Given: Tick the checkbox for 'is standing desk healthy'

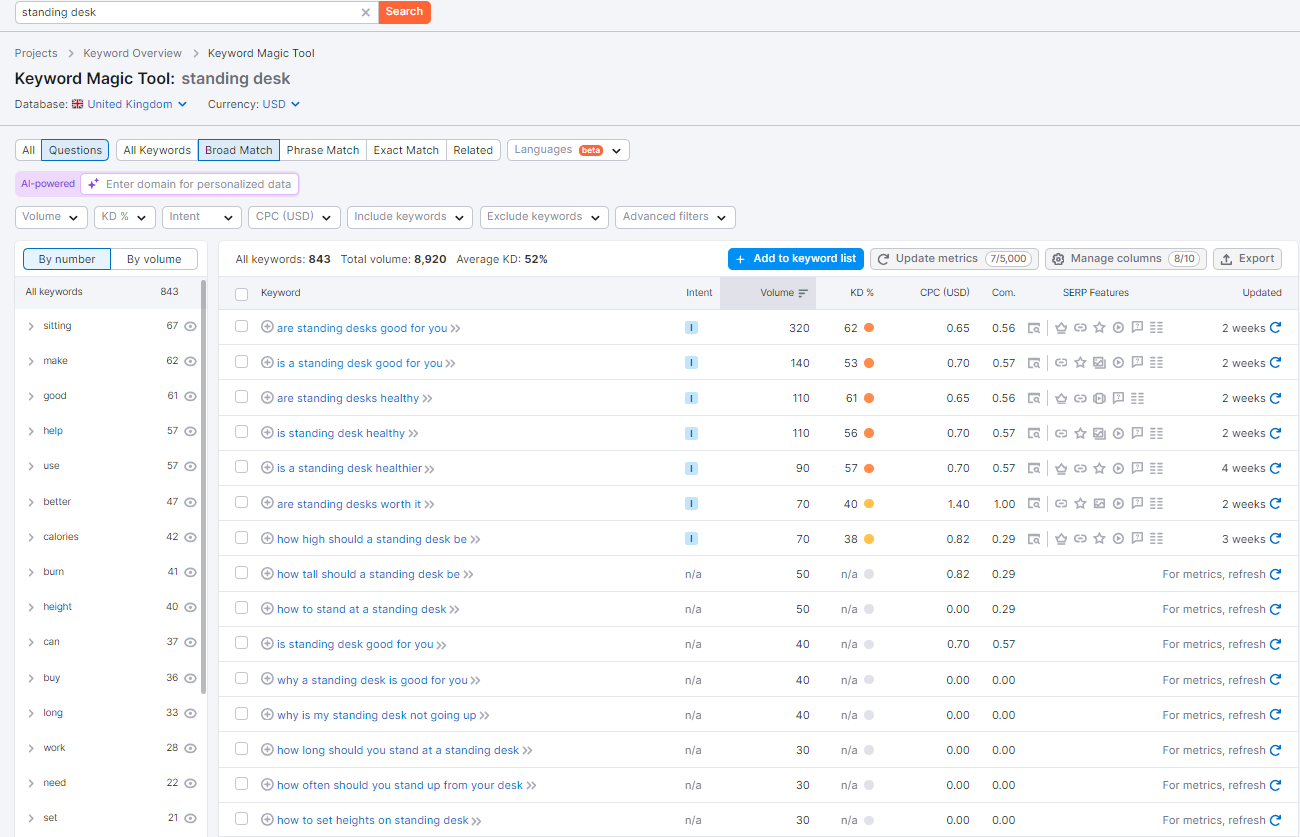Looking at the screenshot, I should click(x=241, y=433).
